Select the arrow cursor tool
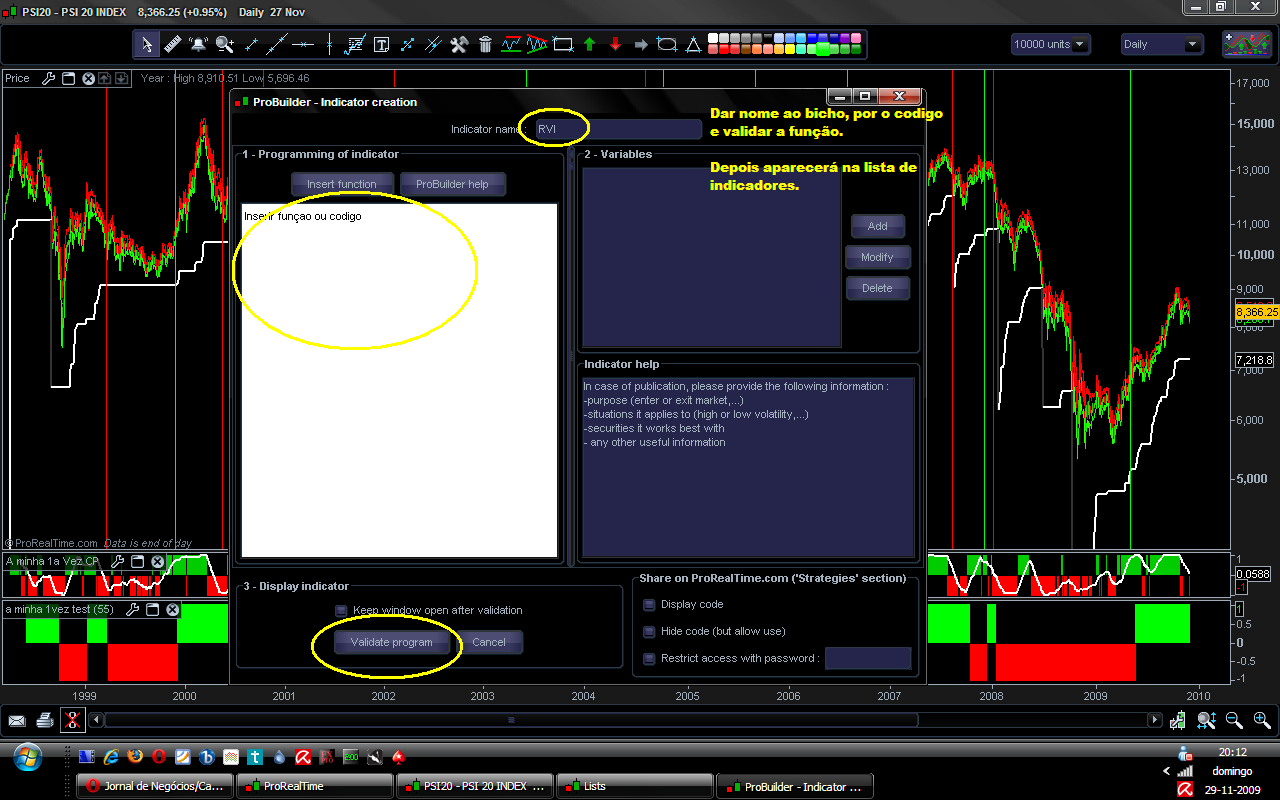Screen dimensions: 1280x800 click(x=147, y=44)
